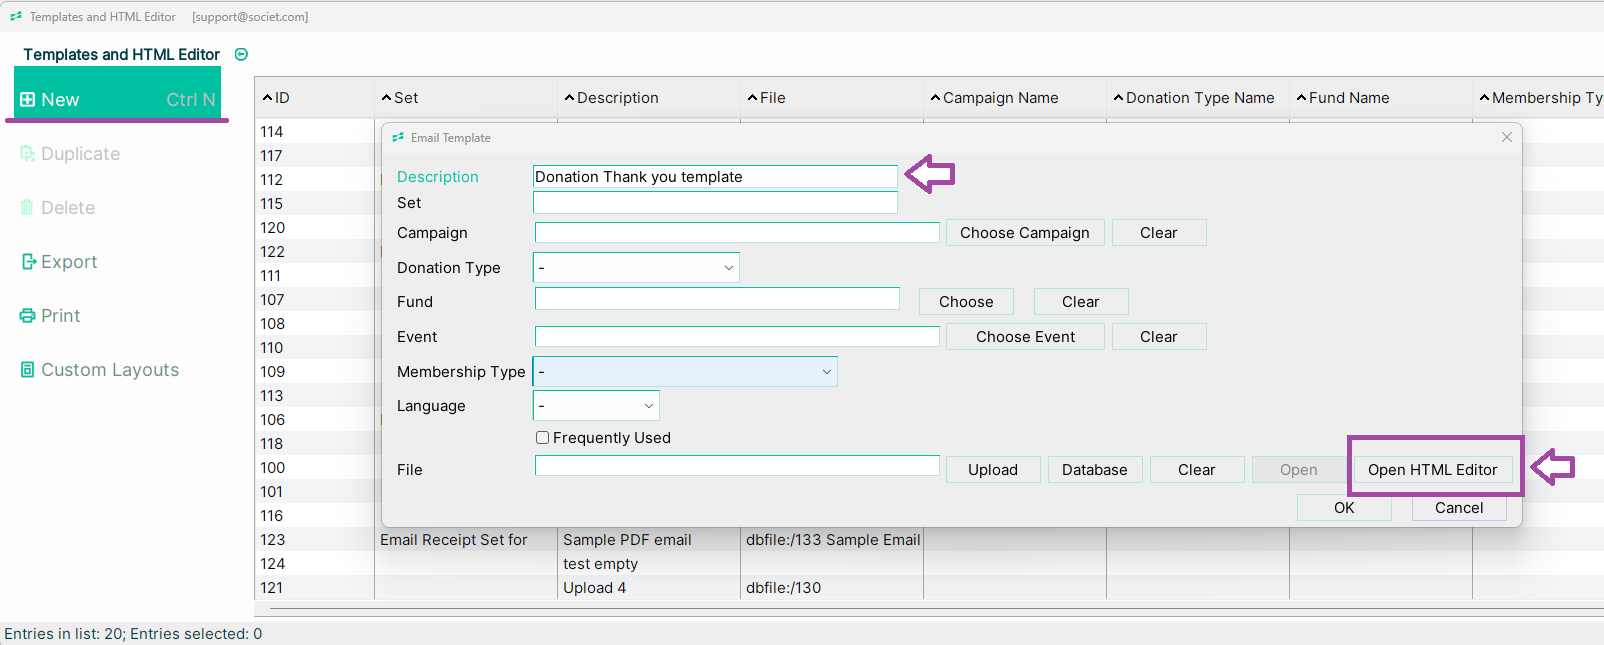Viewport: 1604px width, 645px height.
Task: Clear the Campaign field
Action: point(1159,233)
